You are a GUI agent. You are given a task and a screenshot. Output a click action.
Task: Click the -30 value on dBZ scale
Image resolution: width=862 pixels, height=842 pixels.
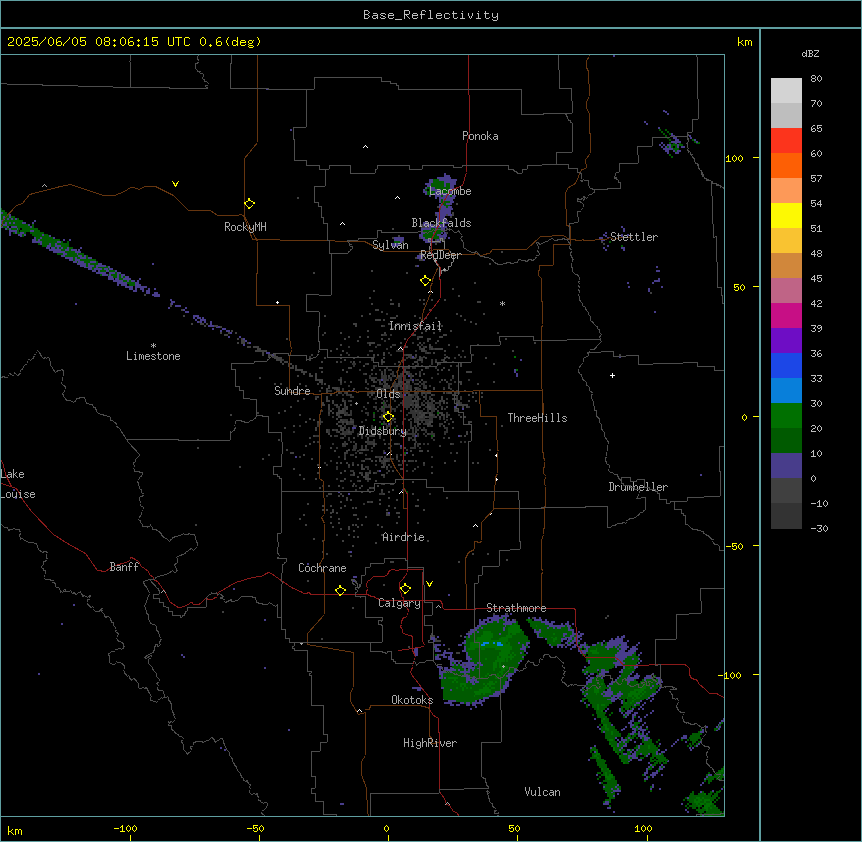[819, 528]
